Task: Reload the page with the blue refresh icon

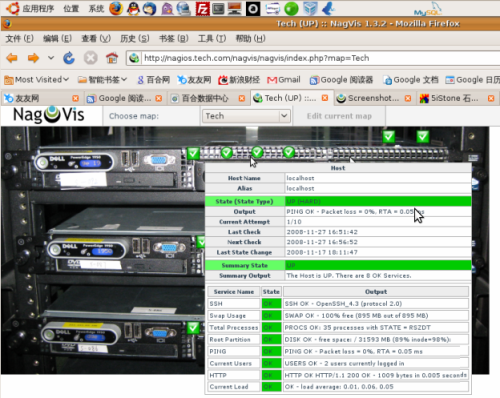Action: [x=69, y=58]
